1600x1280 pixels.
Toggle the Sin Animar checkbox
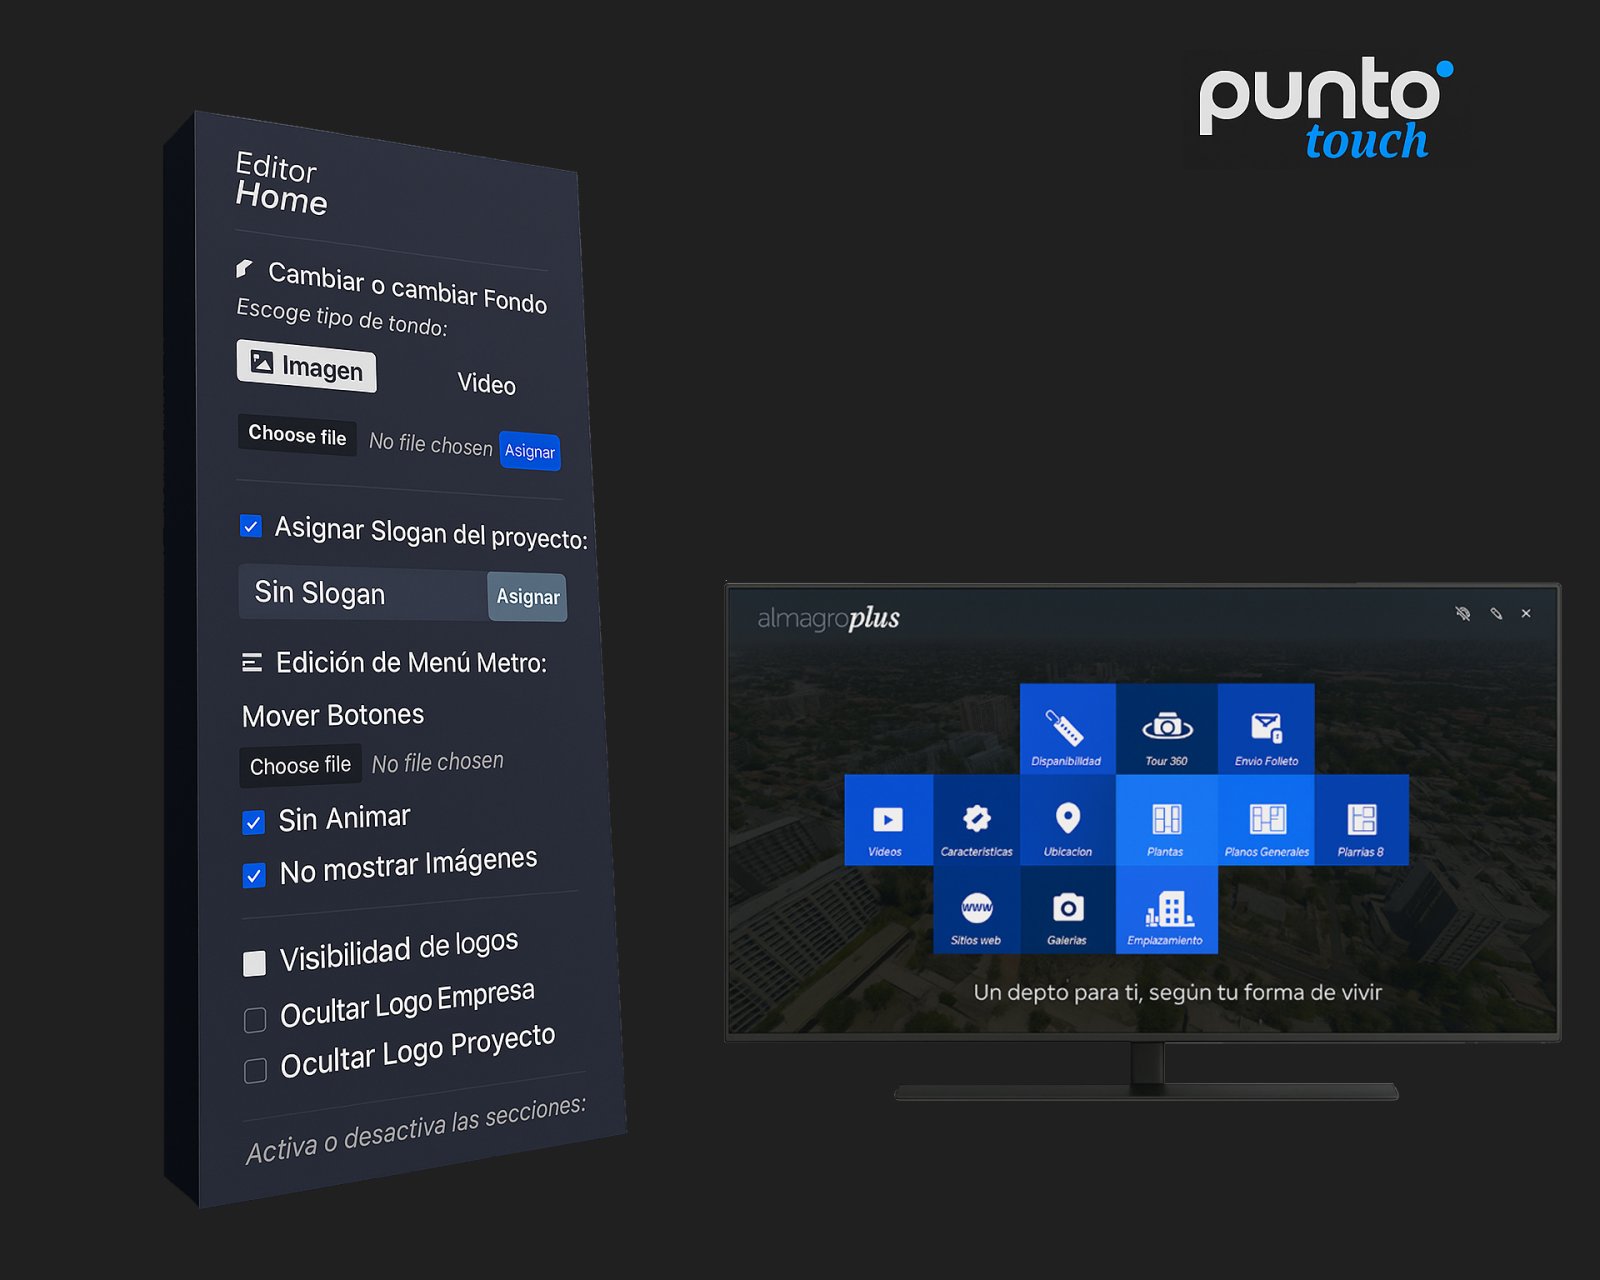(x=254, y=822)
